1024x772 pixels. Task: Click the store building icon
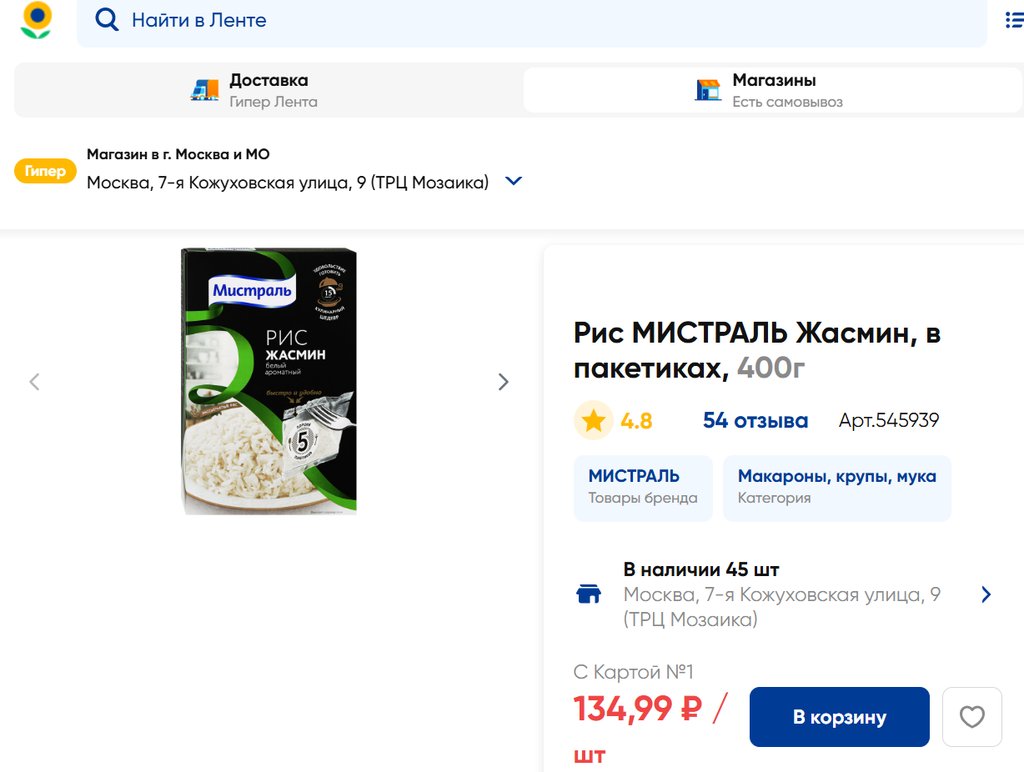708,90
